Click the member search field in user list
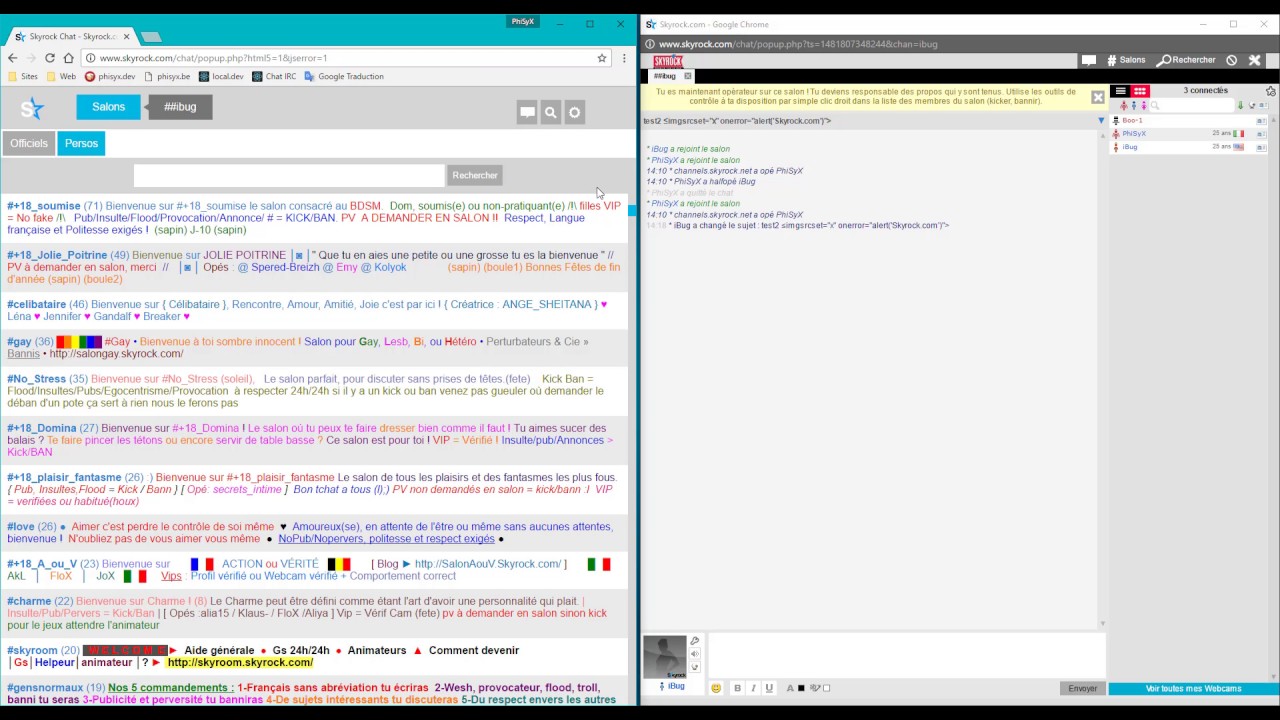1280x720 pixels. [1192, 105]
